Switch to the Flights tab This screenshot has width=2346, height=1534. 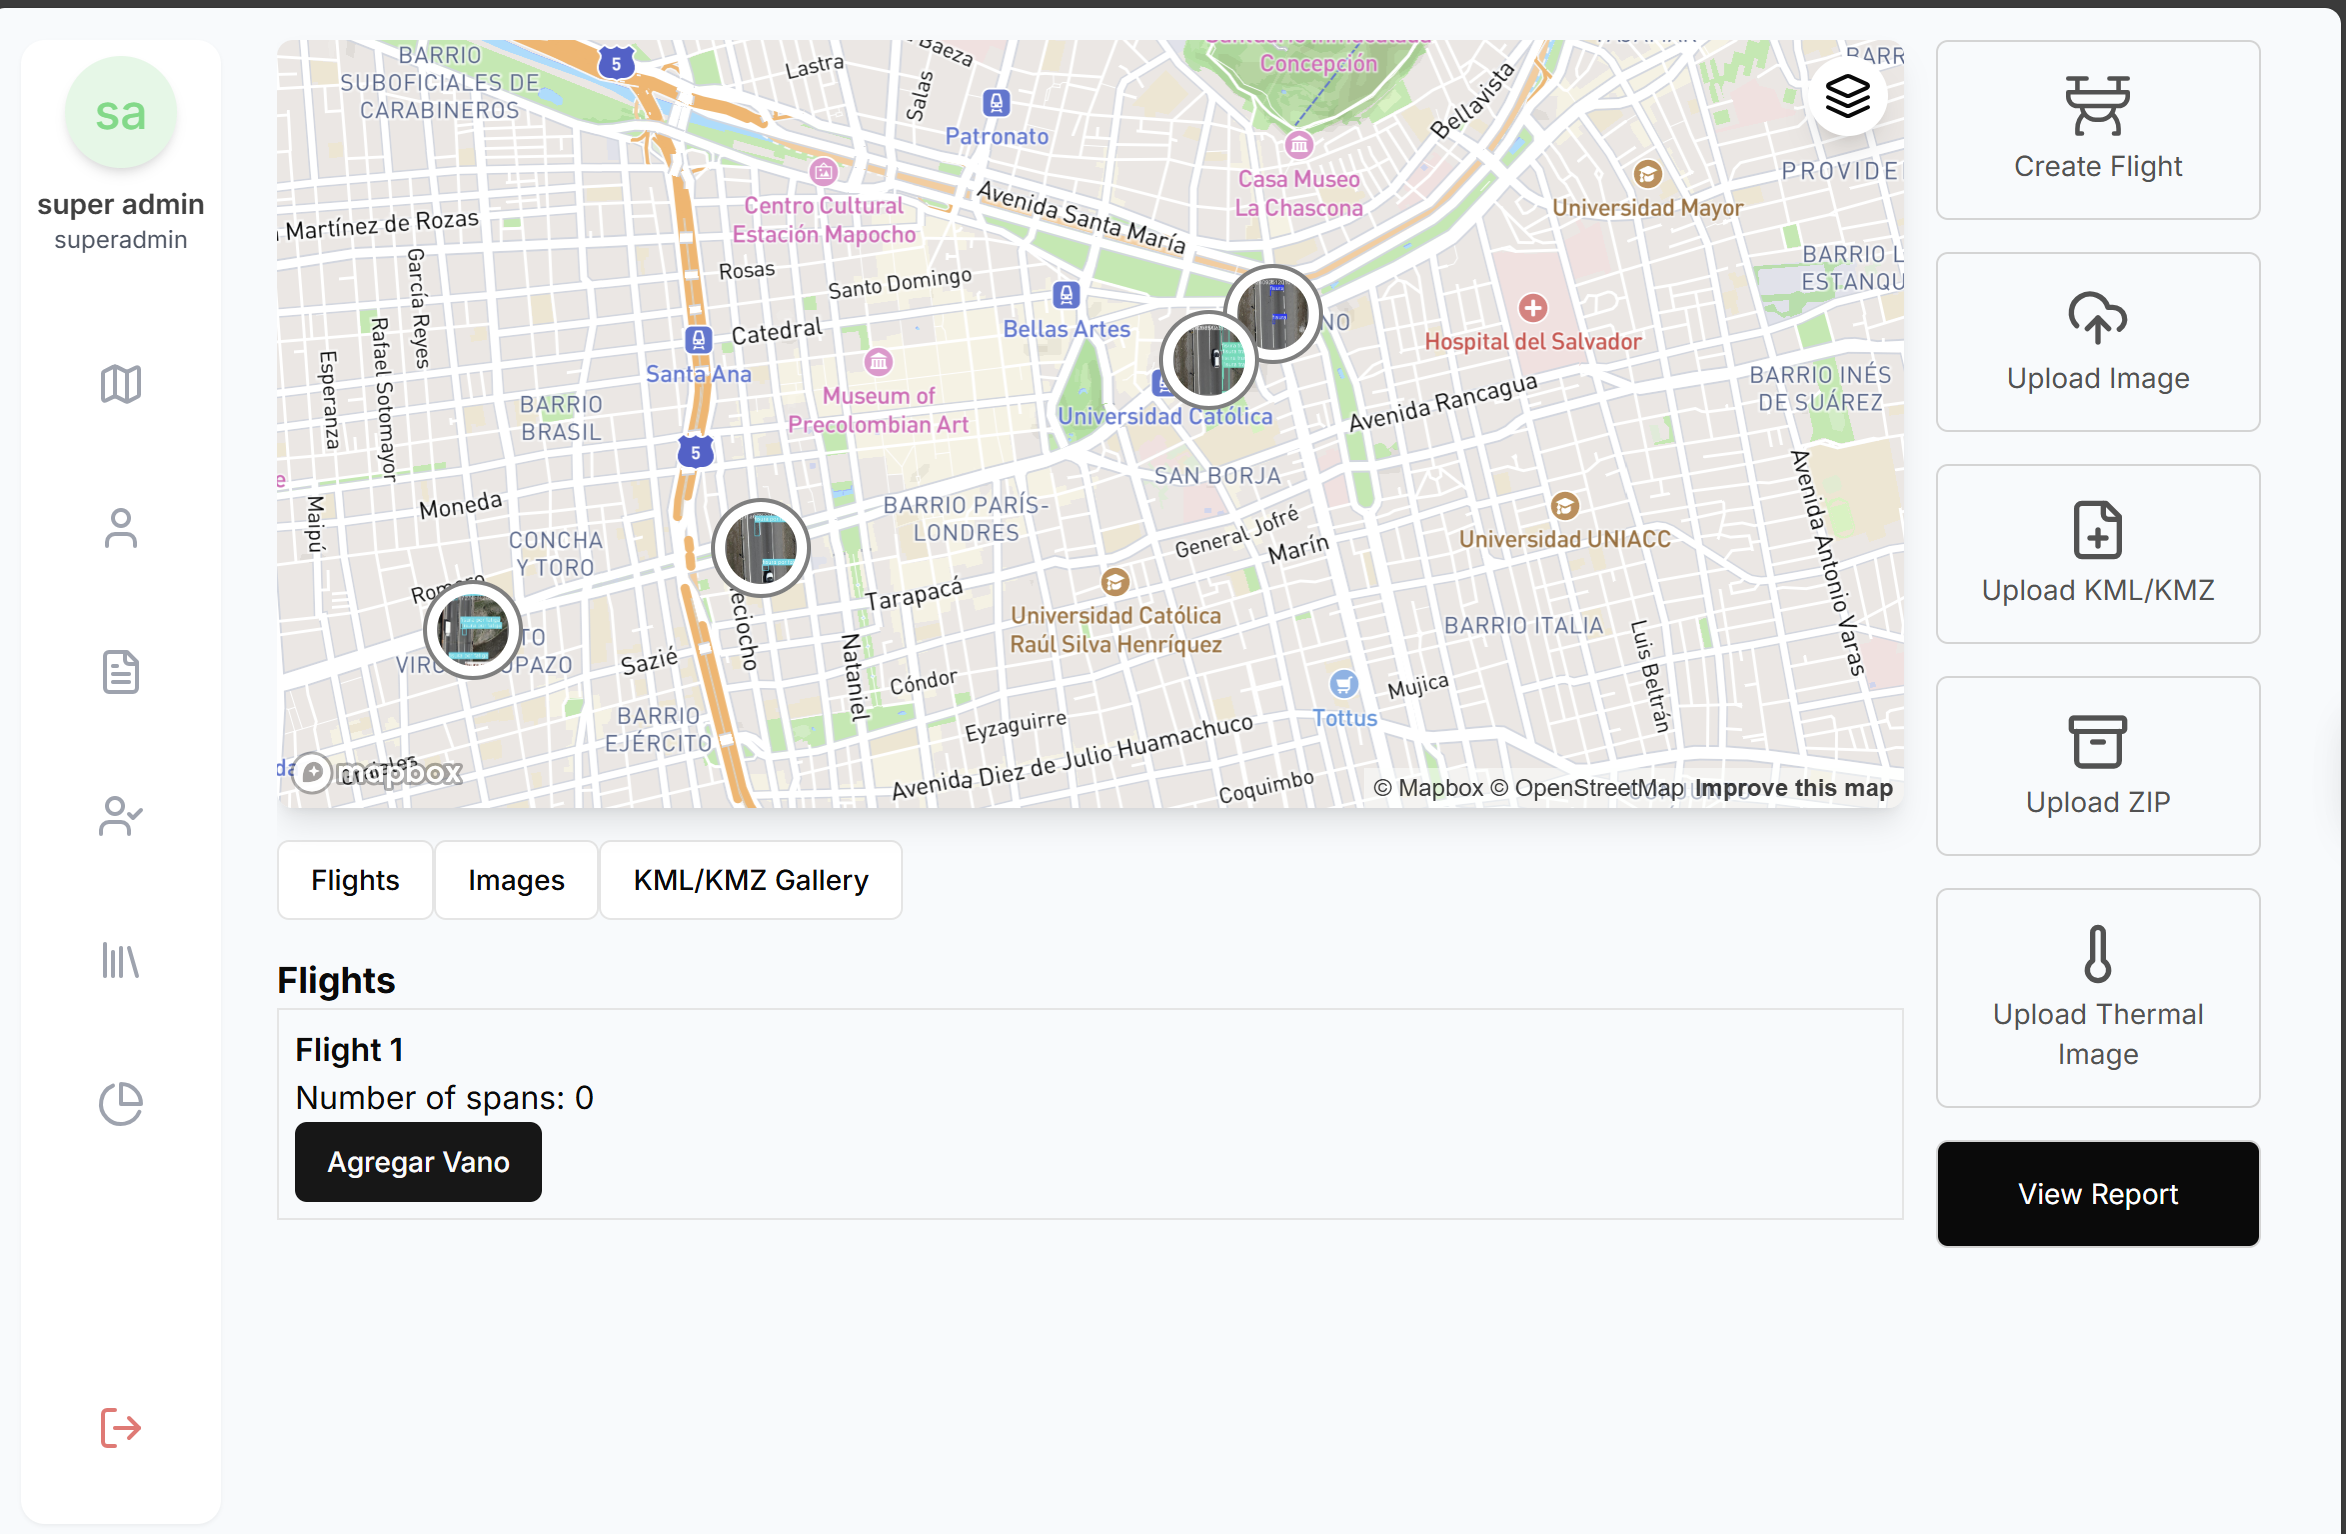point(355,880)
